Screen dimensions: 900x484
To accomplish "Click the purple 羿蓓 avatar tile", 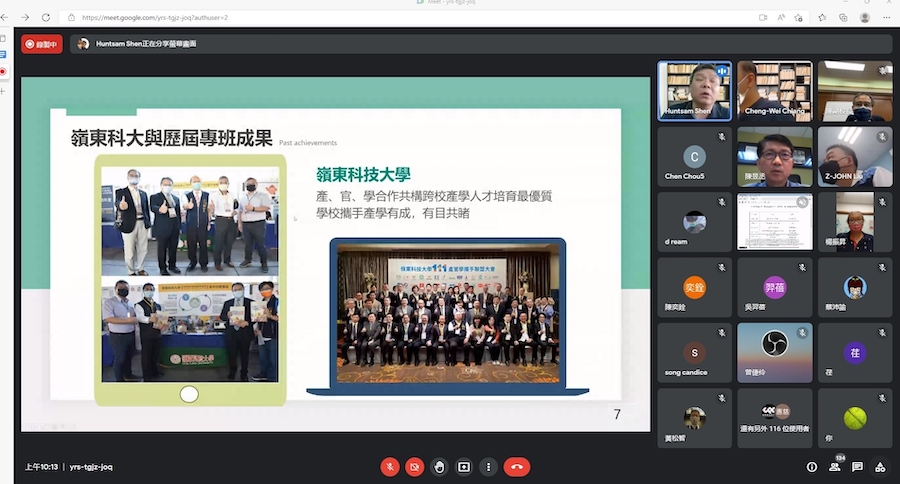I will click(775, 288).
